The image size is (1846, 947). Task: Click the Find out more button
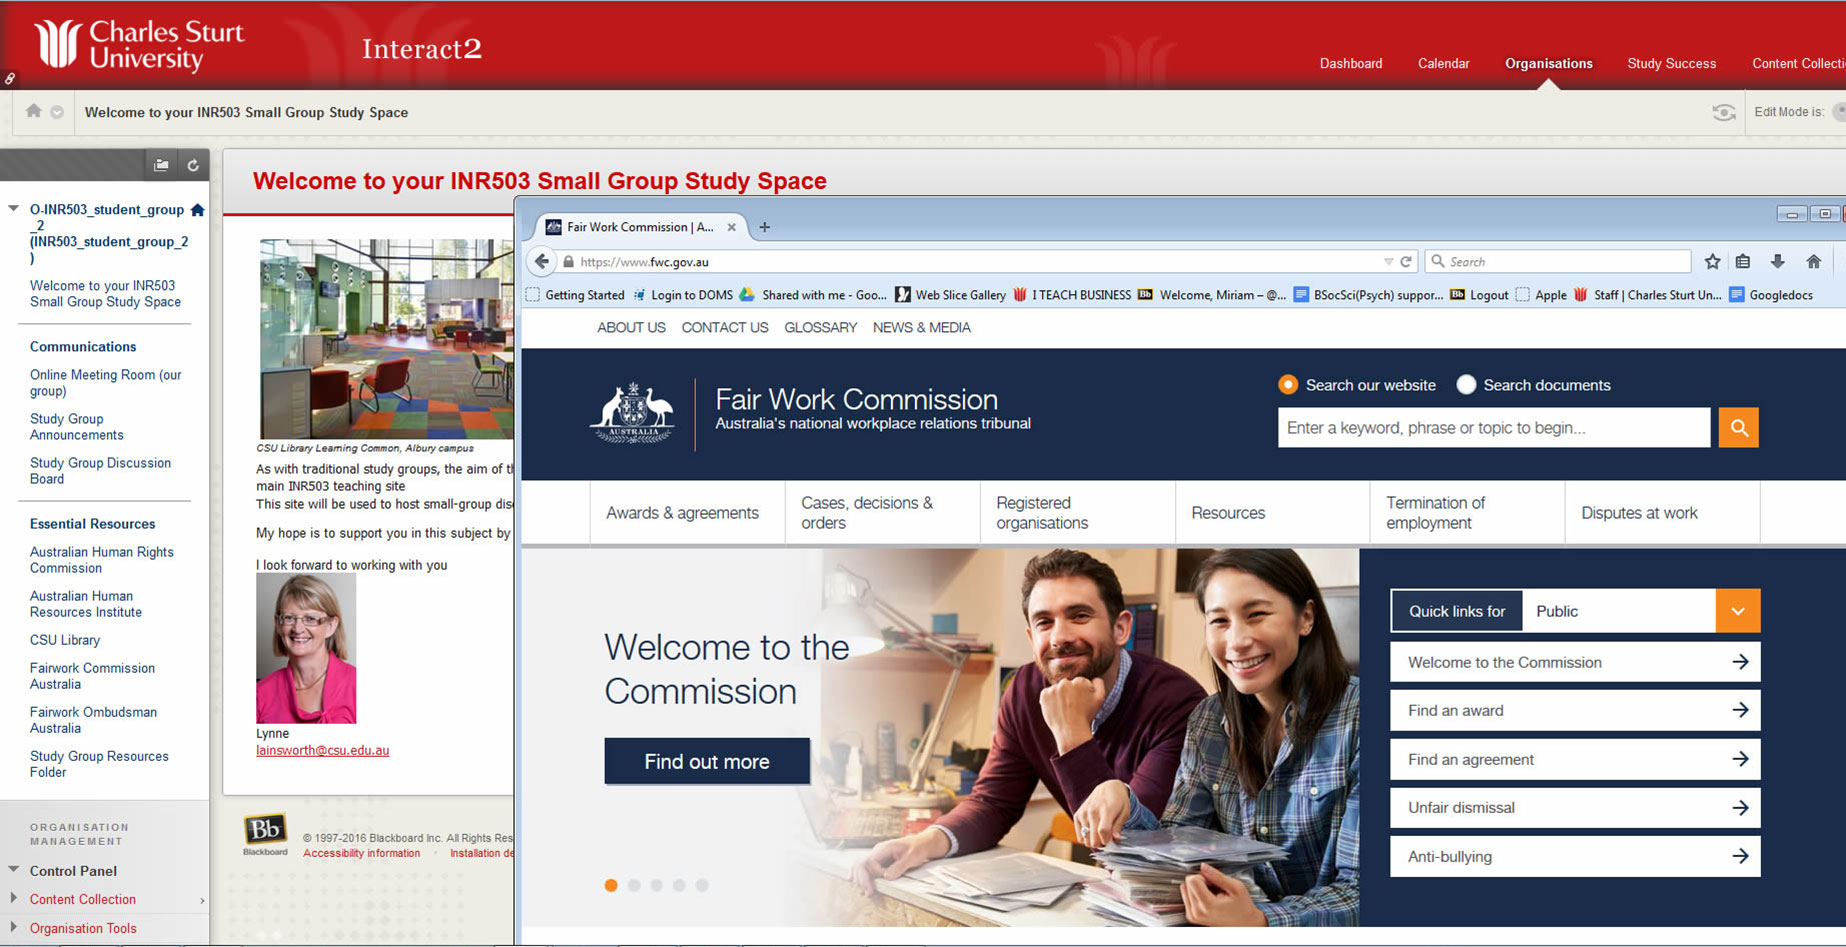click(707, 761)
